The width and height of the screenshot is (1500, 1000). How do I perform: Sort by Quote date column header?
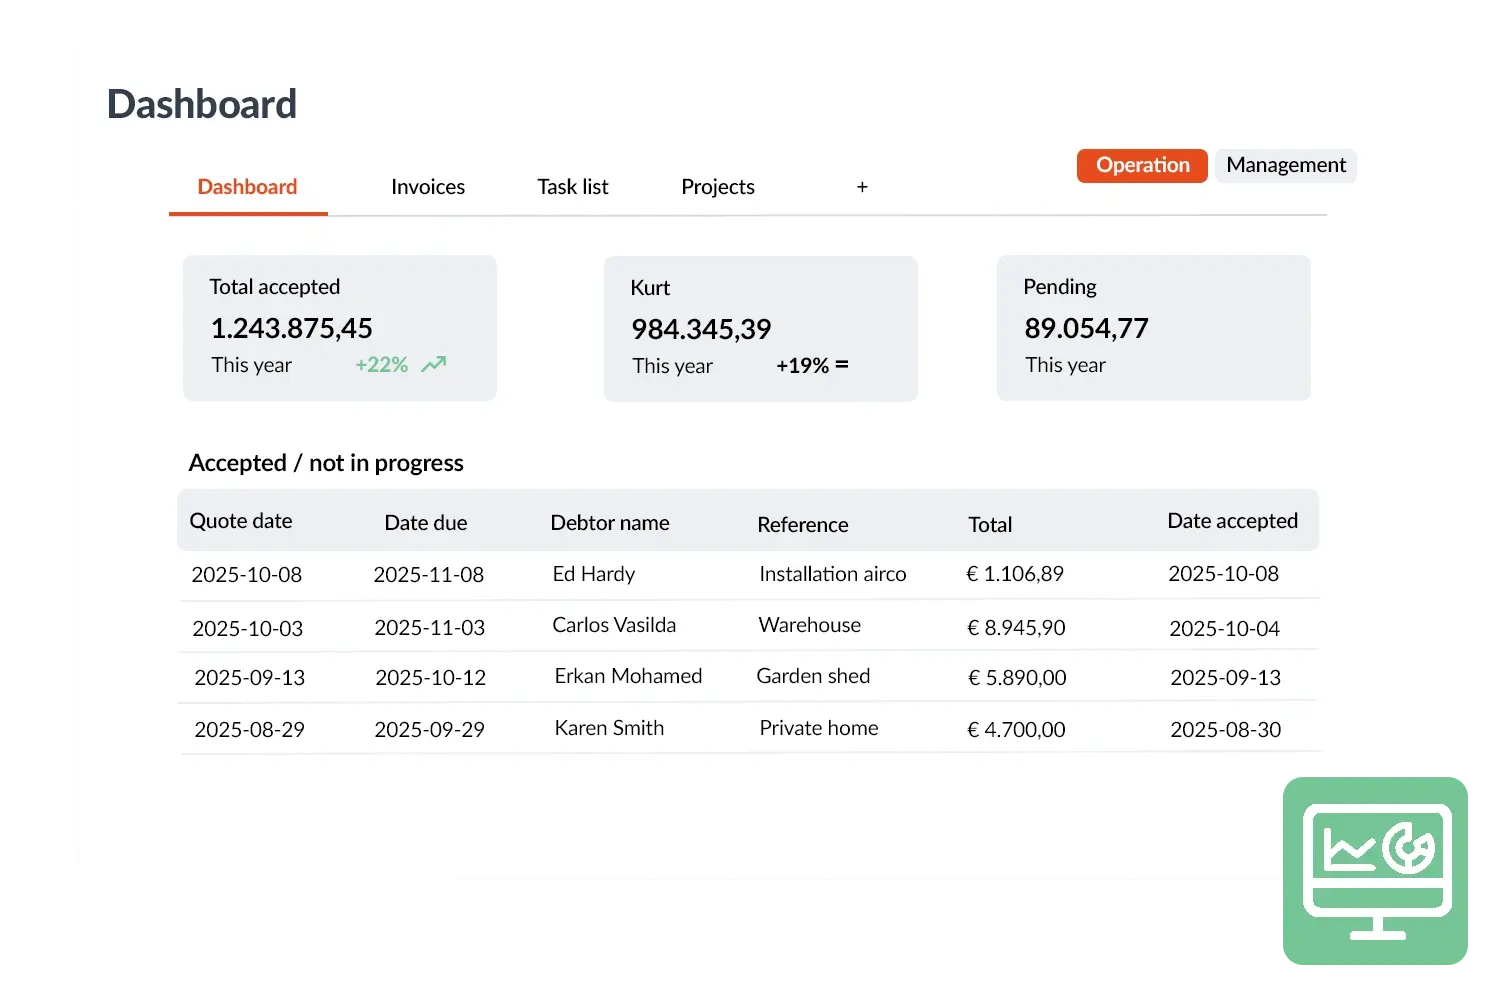pos(241,521)
